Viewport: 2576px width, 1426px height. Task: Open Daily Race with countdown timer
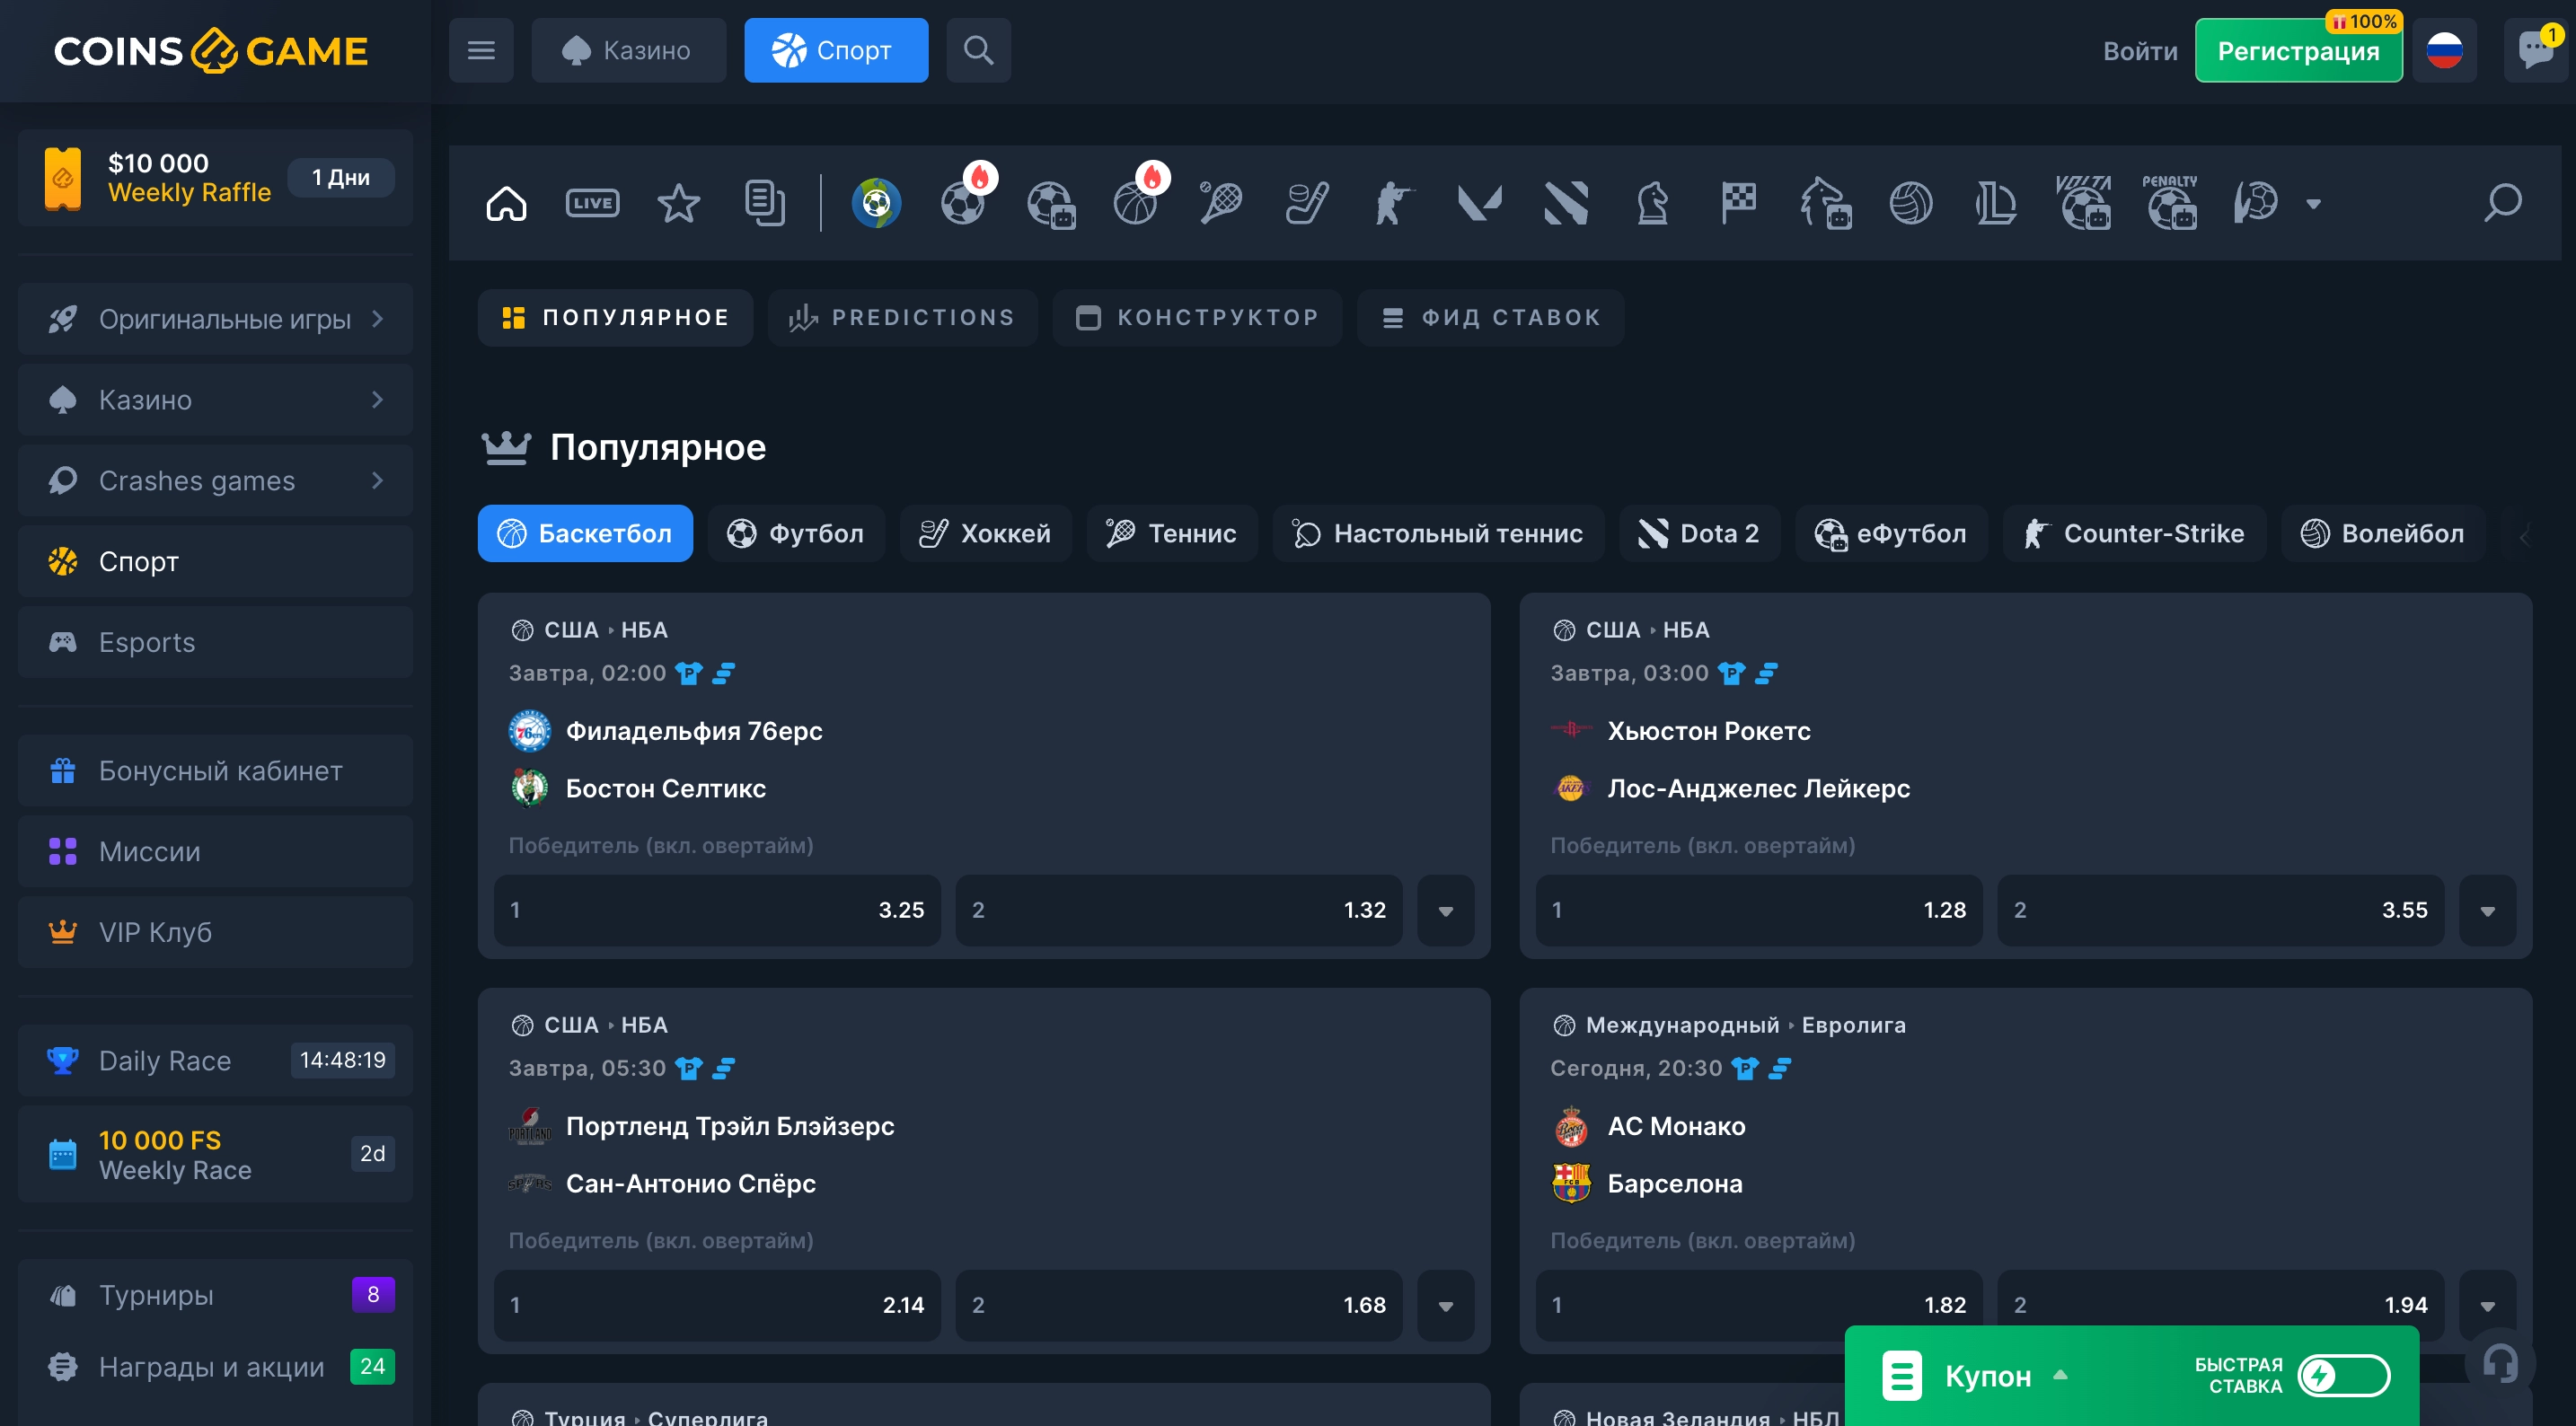[x=215, y=1060]
